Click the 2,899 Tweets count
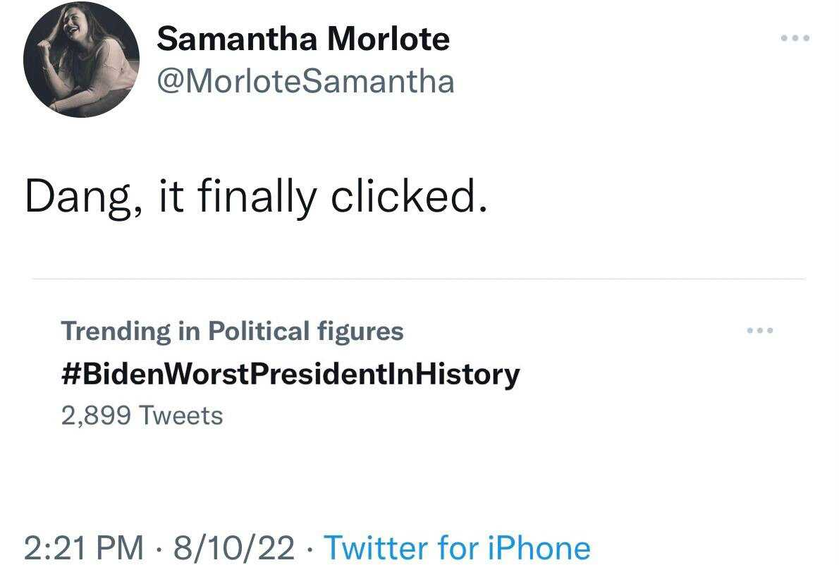 tap(142, 415)
